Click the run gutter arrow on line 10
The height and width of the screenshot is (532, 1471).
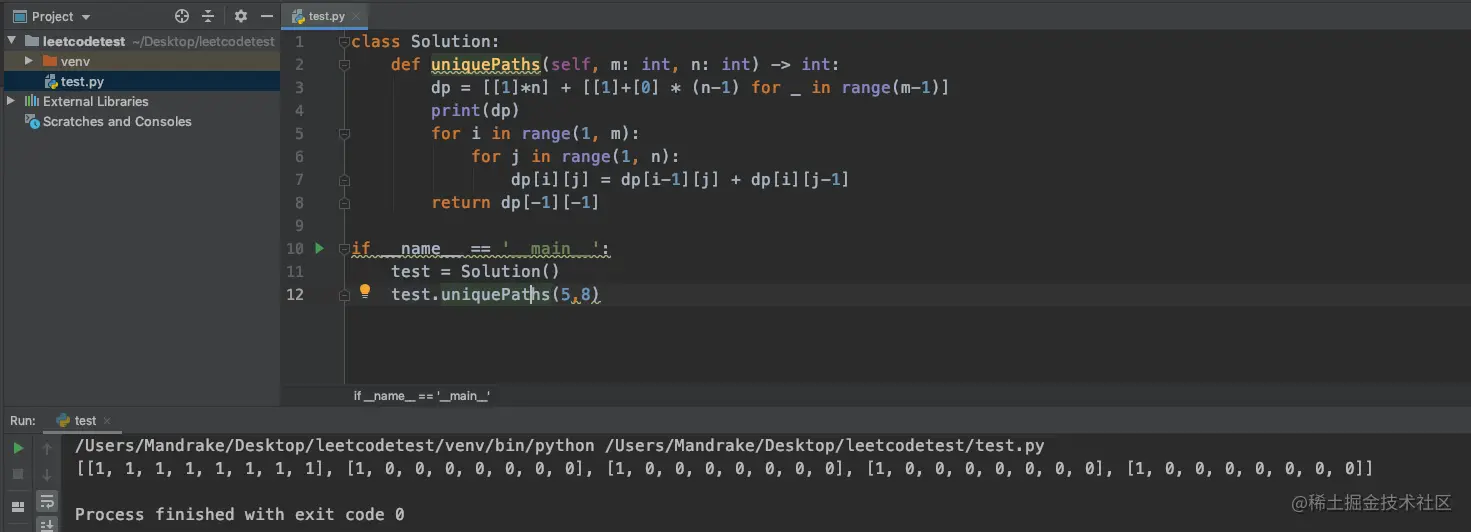point(320,248)
